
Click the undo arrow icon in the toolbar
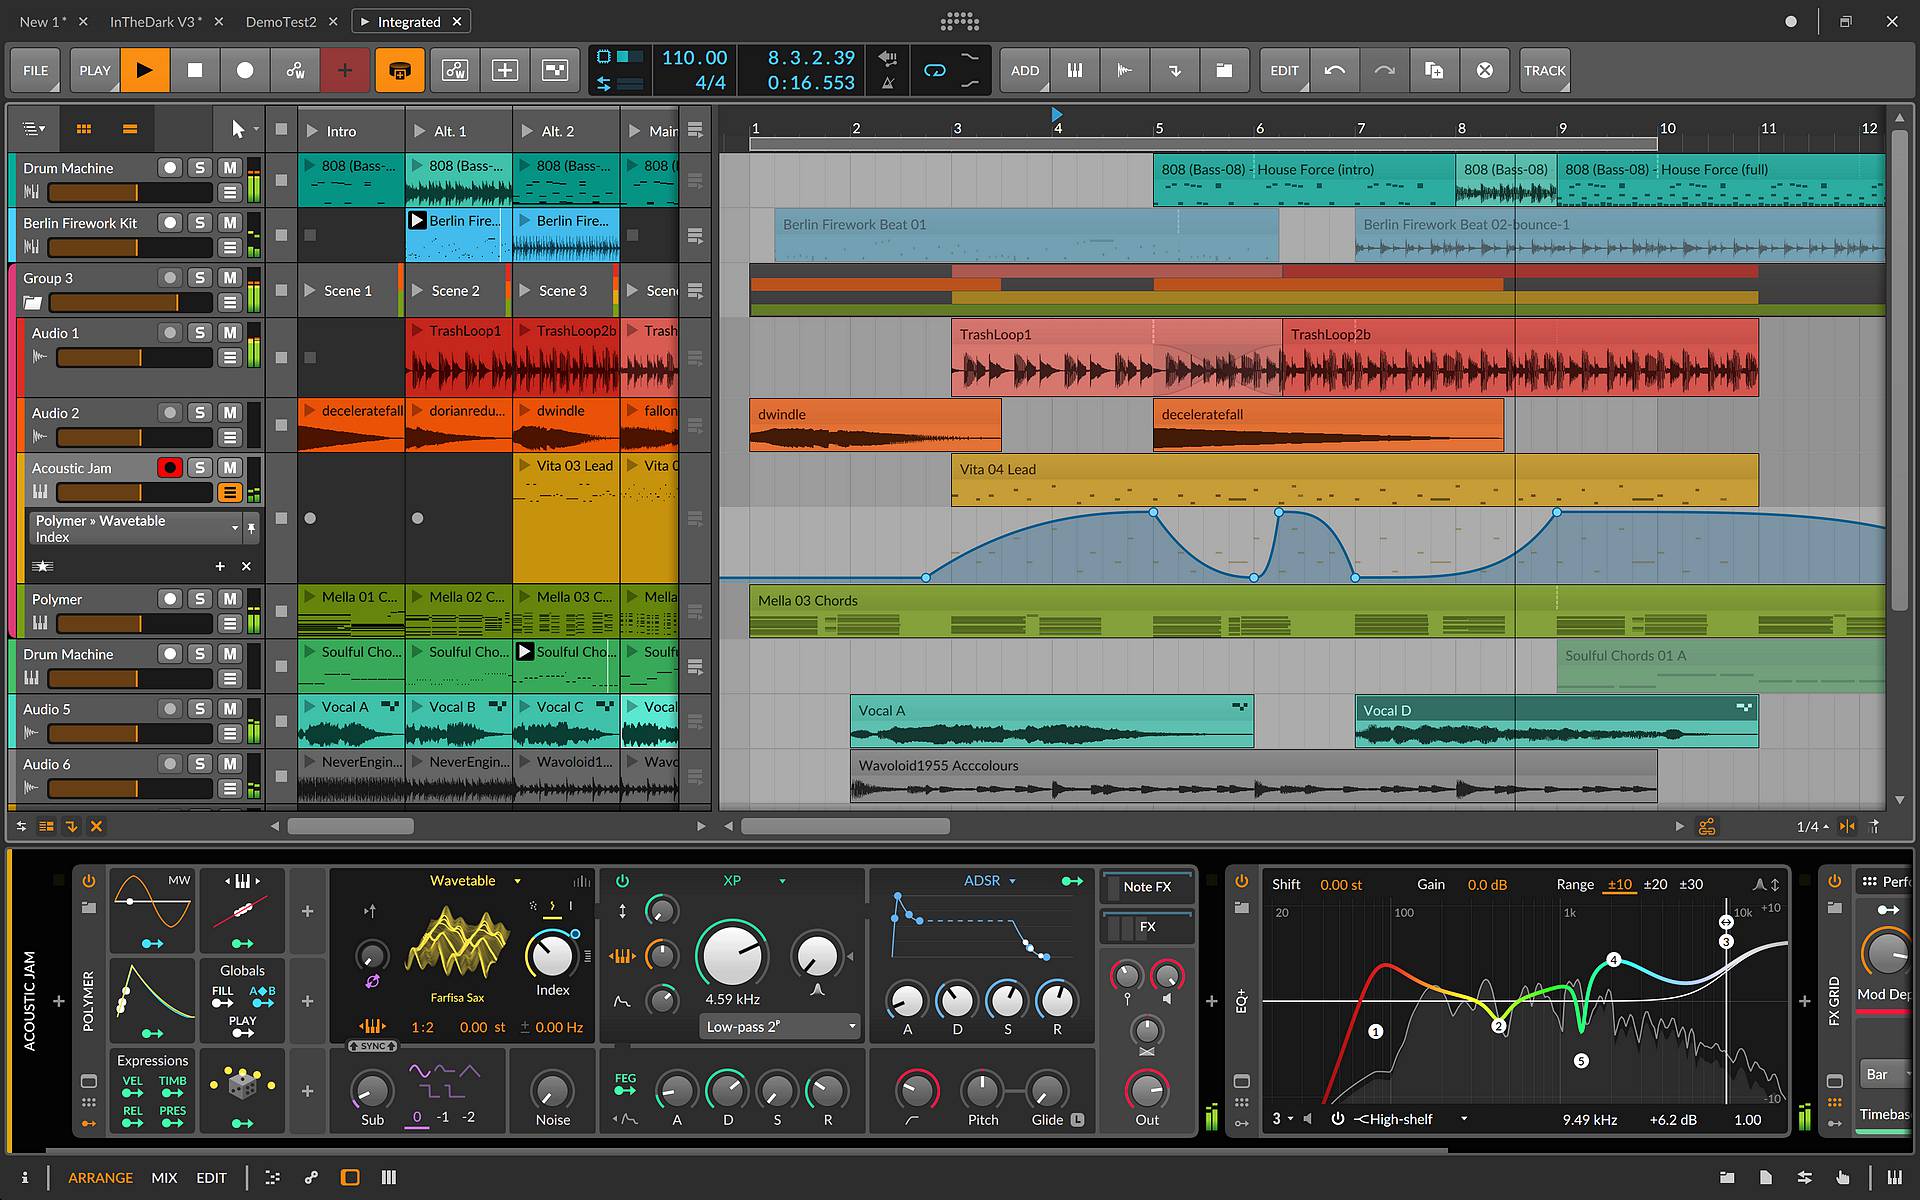[x=1335, y=70]
